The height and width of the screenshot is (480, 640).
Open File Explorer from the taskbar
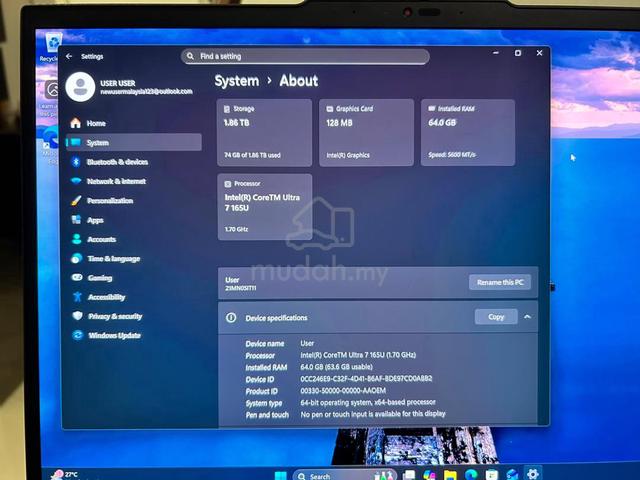coord(450,475)
